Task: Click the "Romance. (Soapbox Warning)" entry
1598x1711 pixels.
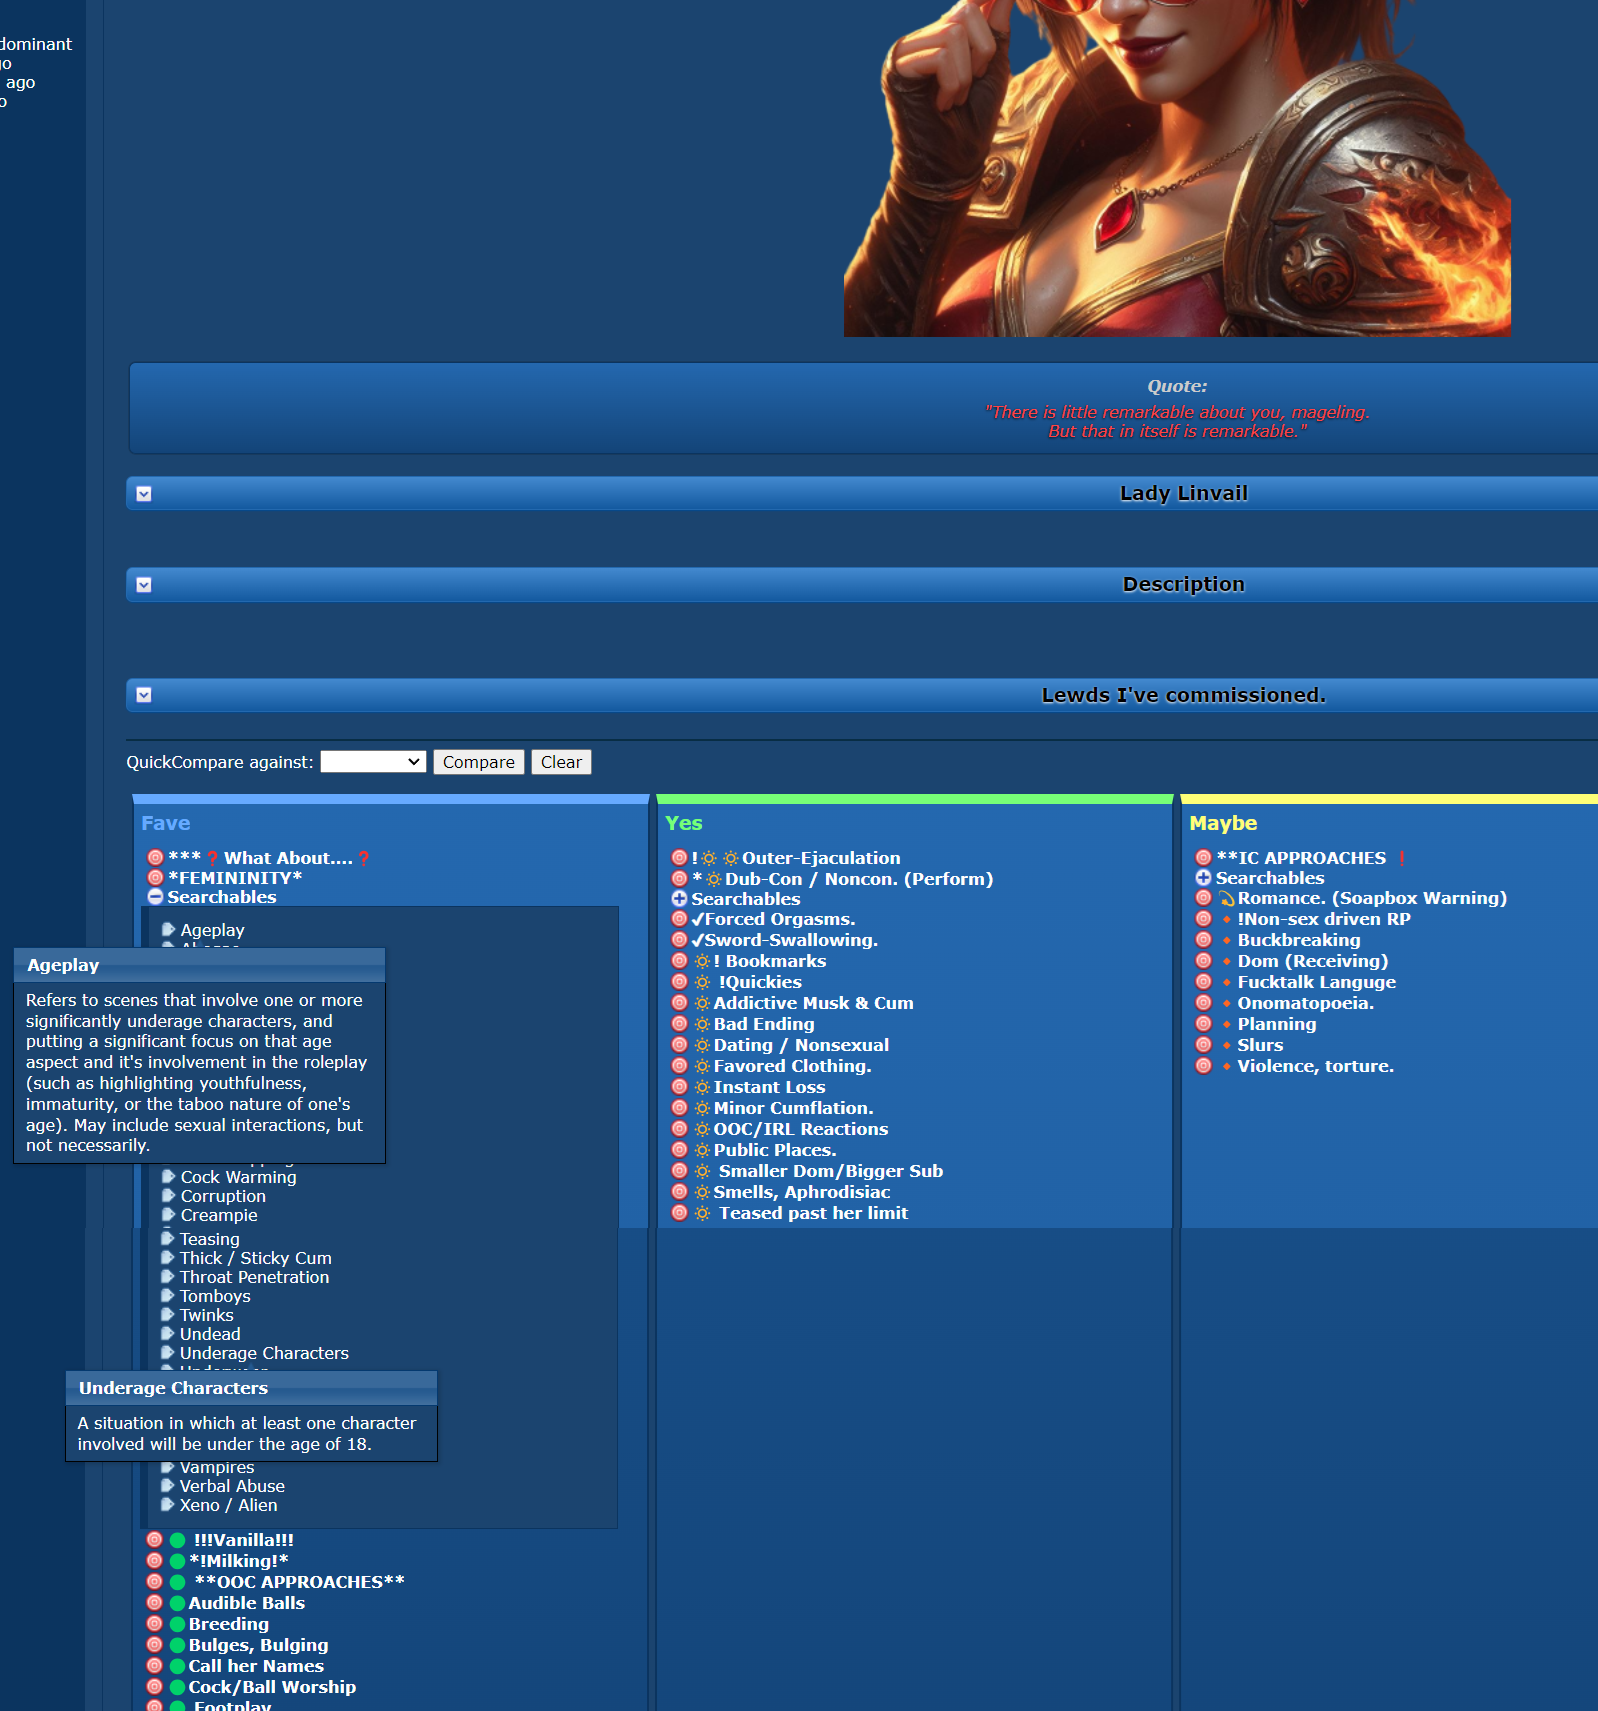Action: coord(1372,898)
